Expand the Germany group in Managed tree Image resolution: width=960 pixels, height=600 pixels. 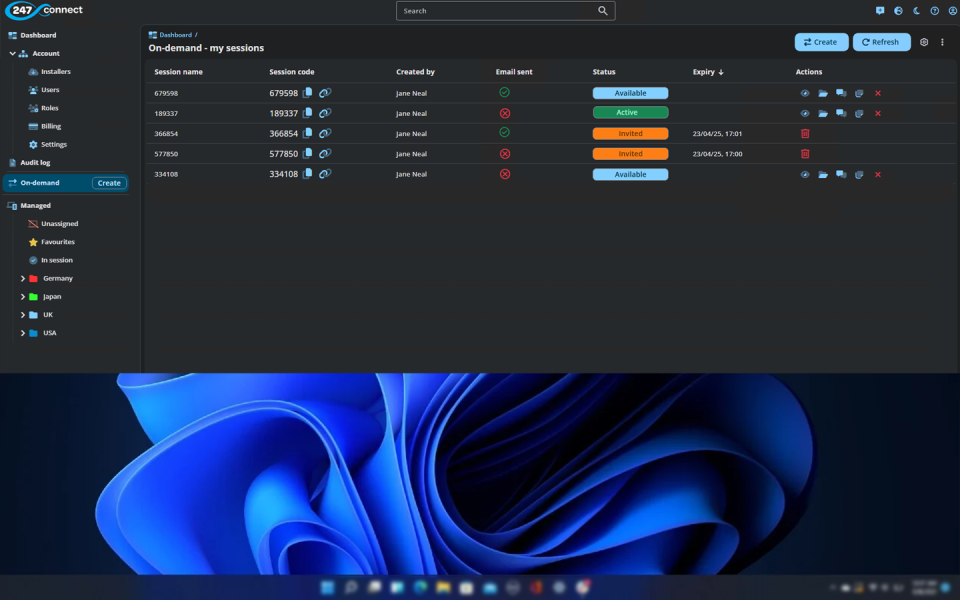[23, 278]
